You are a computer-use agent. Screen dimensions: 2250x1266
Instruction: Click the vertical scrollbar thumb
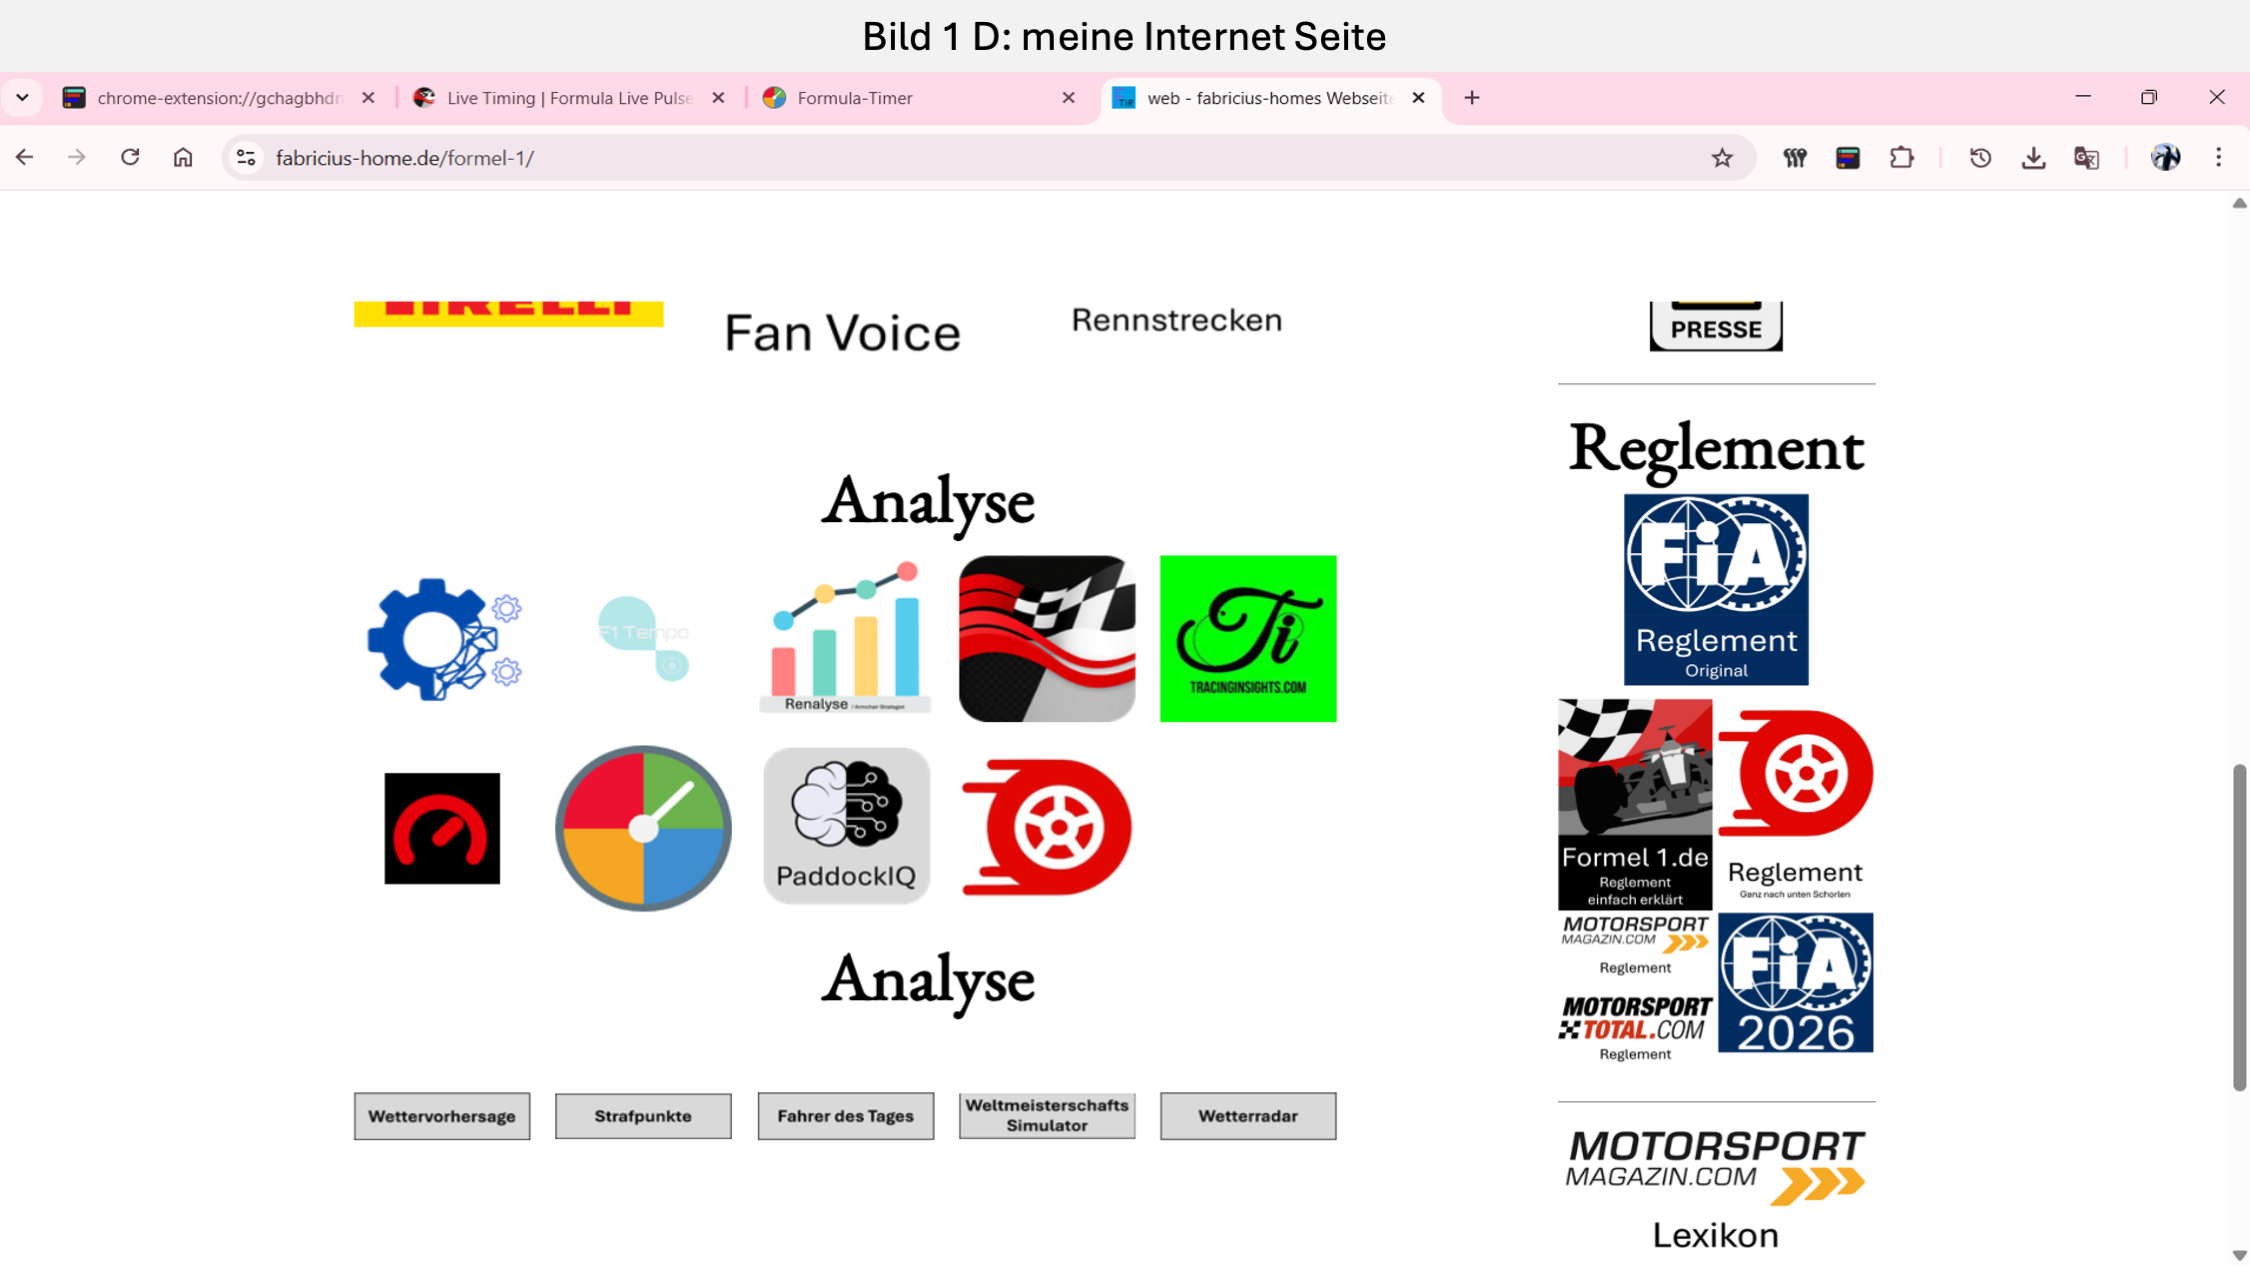coord(2239,927)
